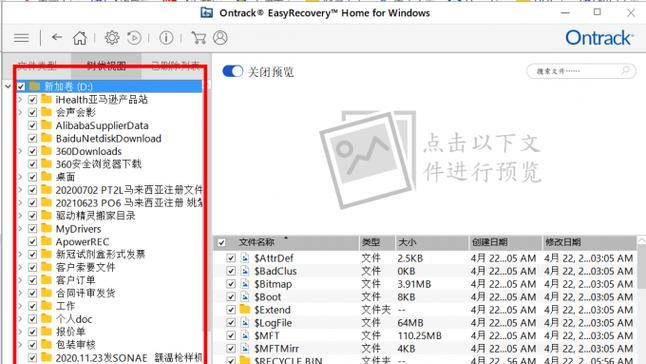The width and height of the screenshot is (646, 364).
Task: Sort by 修改日期 column header
Action: coord(563,242)
